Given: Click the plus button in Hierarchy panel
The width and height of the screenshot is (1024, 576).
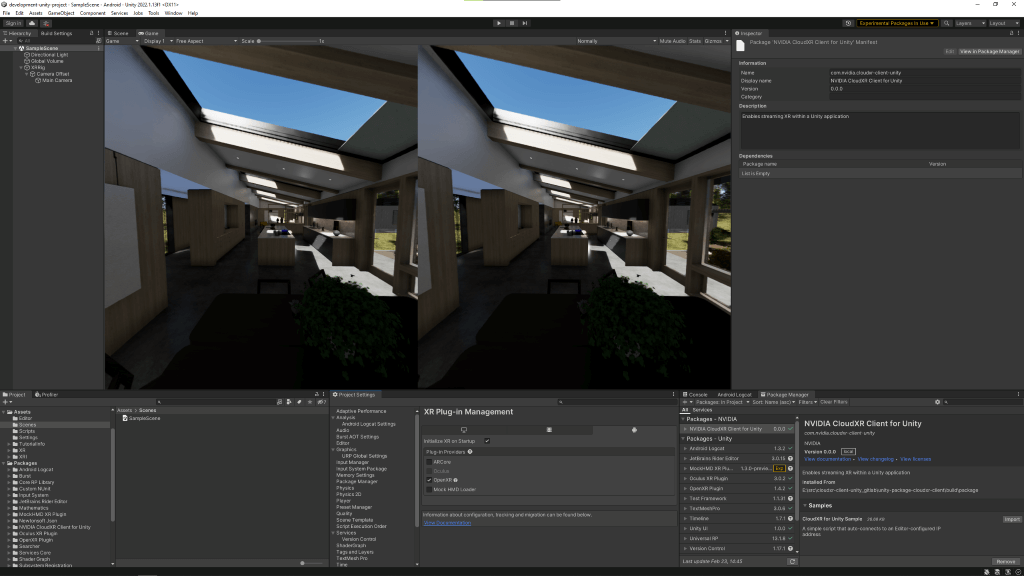Looking at the screenshot, I should pos(7,41).
